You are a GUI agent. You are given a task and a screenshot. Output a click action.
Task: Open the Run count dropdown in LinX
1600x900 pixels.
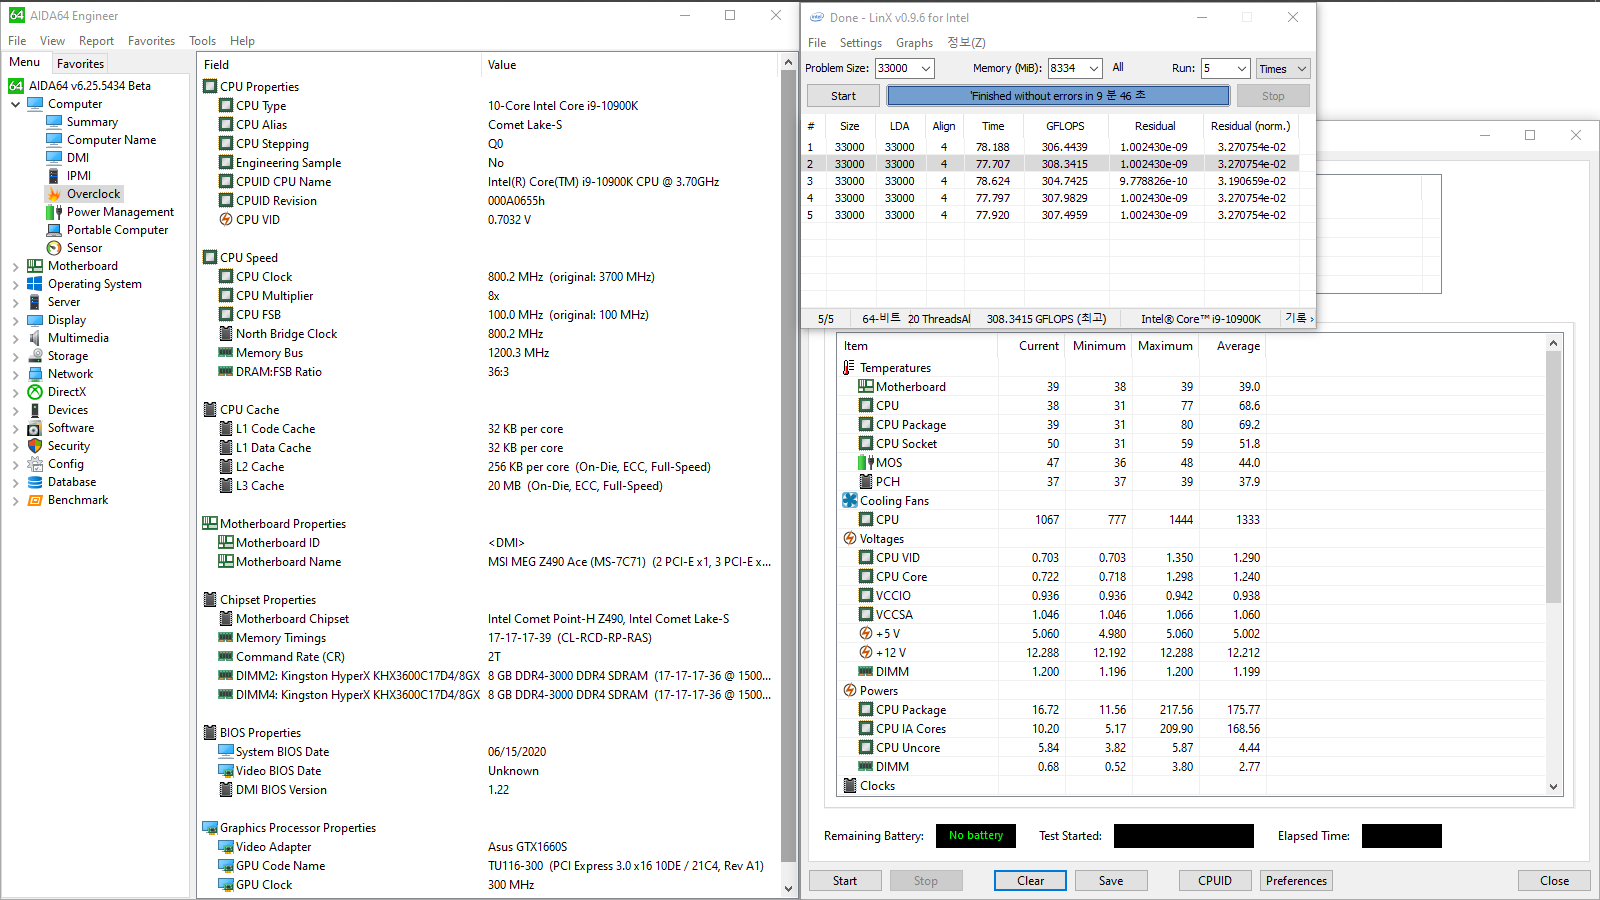(x=1242, y=68)
